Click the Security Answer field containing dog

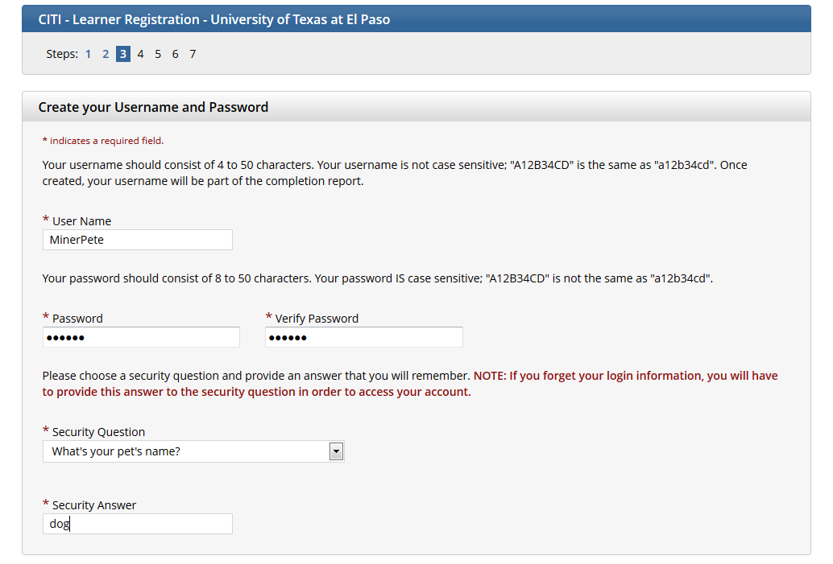click(138, 524)
